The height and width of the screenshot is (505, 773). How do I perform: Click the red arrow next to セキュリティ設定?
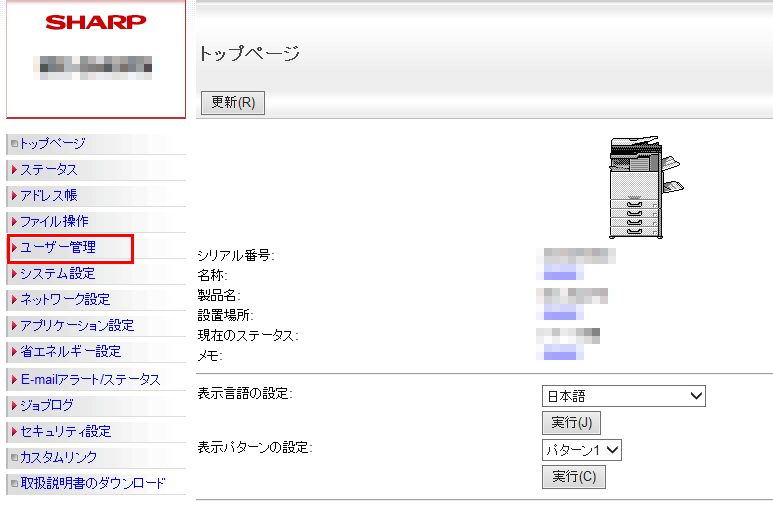coord(14,432)
